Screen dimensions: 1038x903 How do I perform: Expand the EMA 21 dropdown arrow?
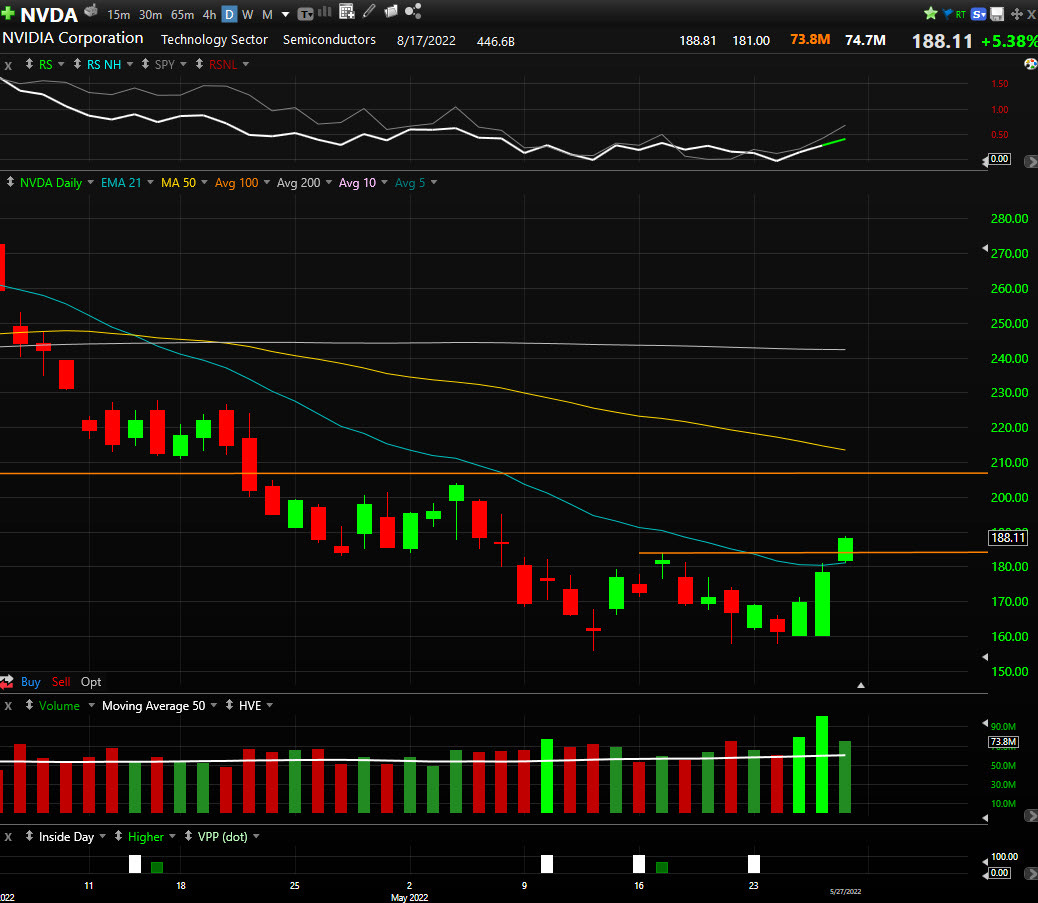(150, 182)
